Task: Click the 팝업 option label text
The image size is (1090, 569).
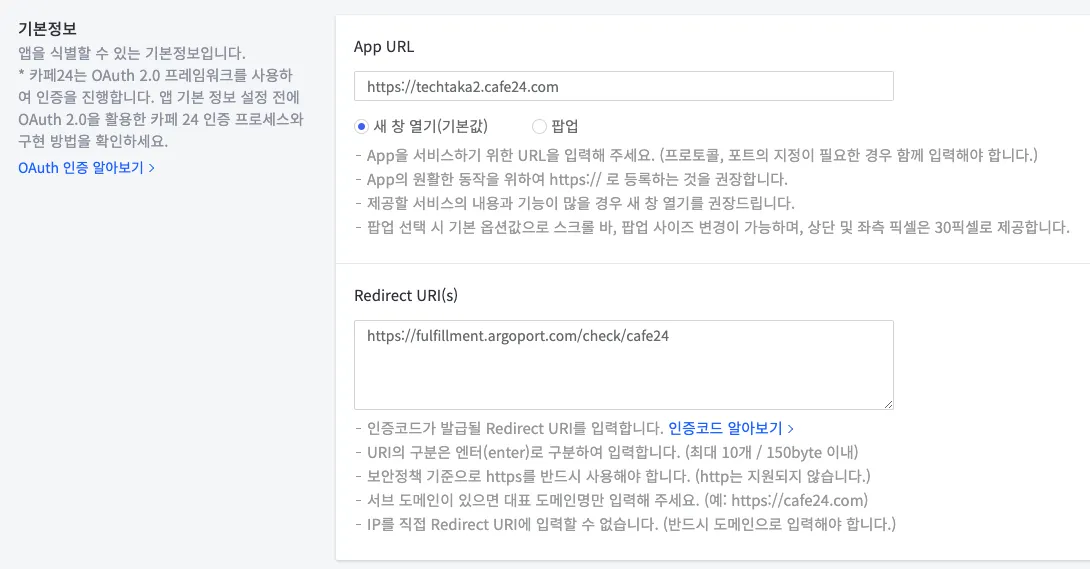Action: tap(565, 127)
